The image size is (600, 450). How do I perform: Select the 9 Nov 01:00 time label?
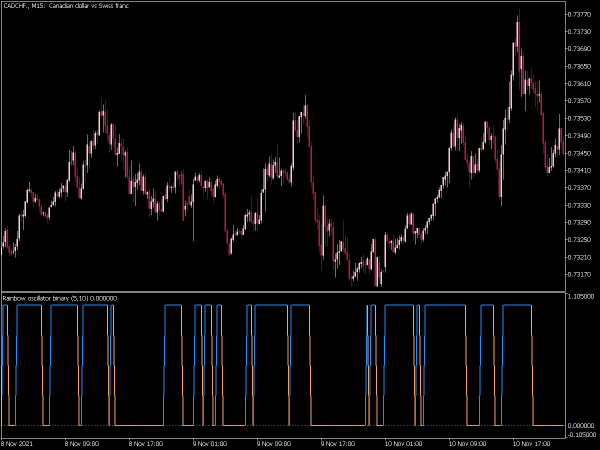[x=209, y=444]
